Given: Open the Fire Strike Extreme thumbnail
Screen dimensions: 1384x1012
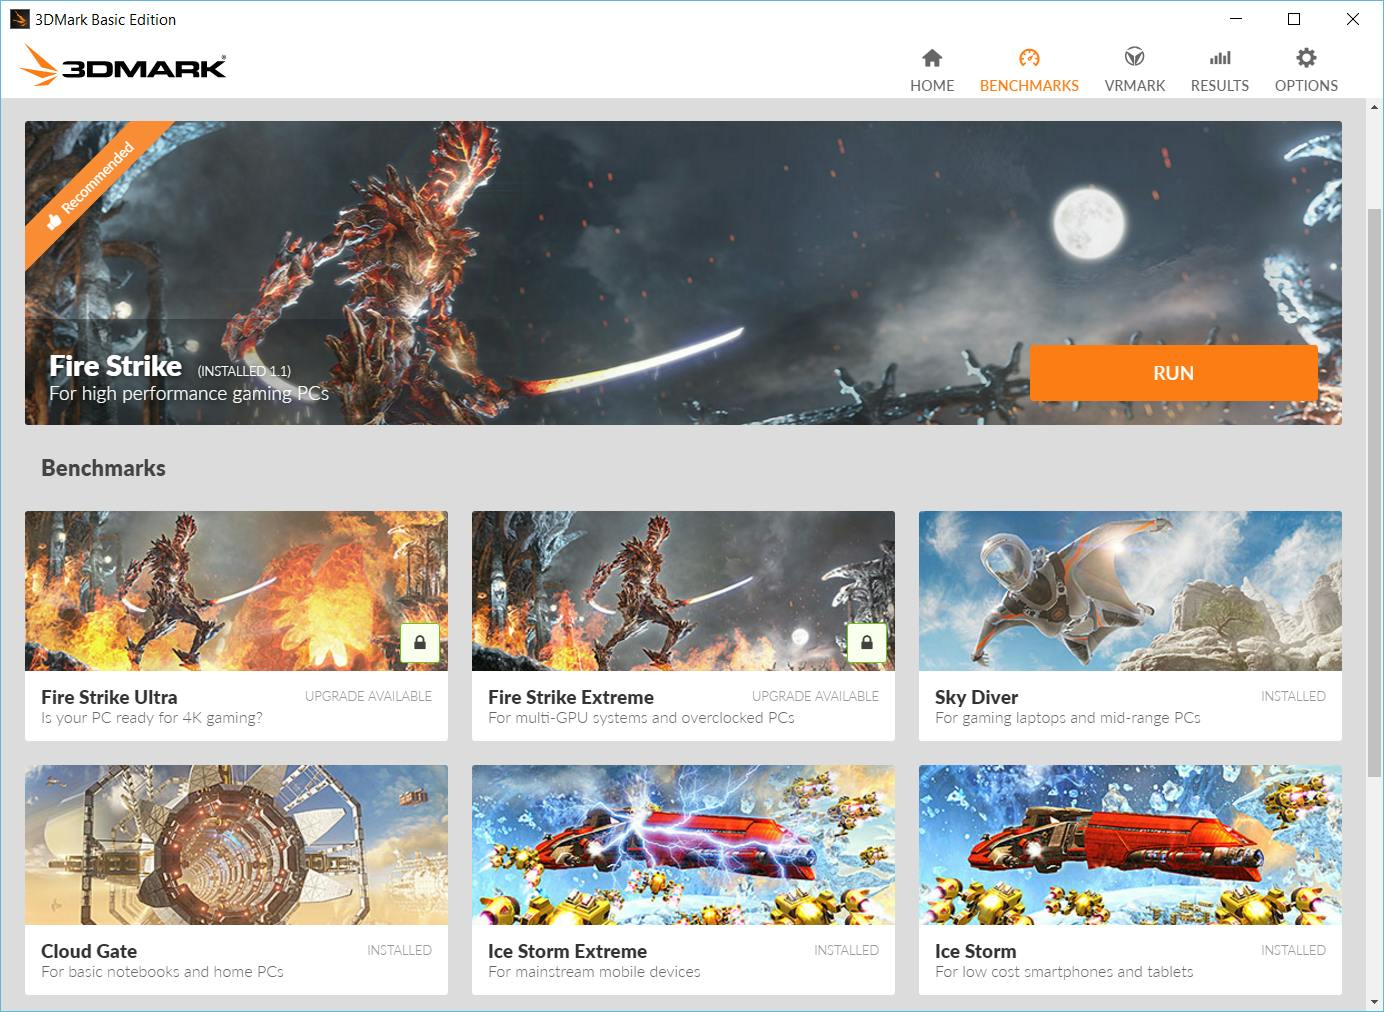Looking at the screenshot, I should point(683,591).
